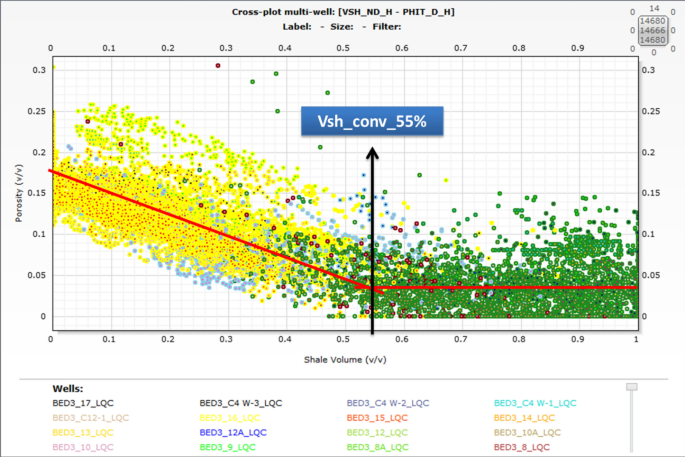Click the Filter: label in header
The width and height of the screenshot is (685, 457).
387,27
